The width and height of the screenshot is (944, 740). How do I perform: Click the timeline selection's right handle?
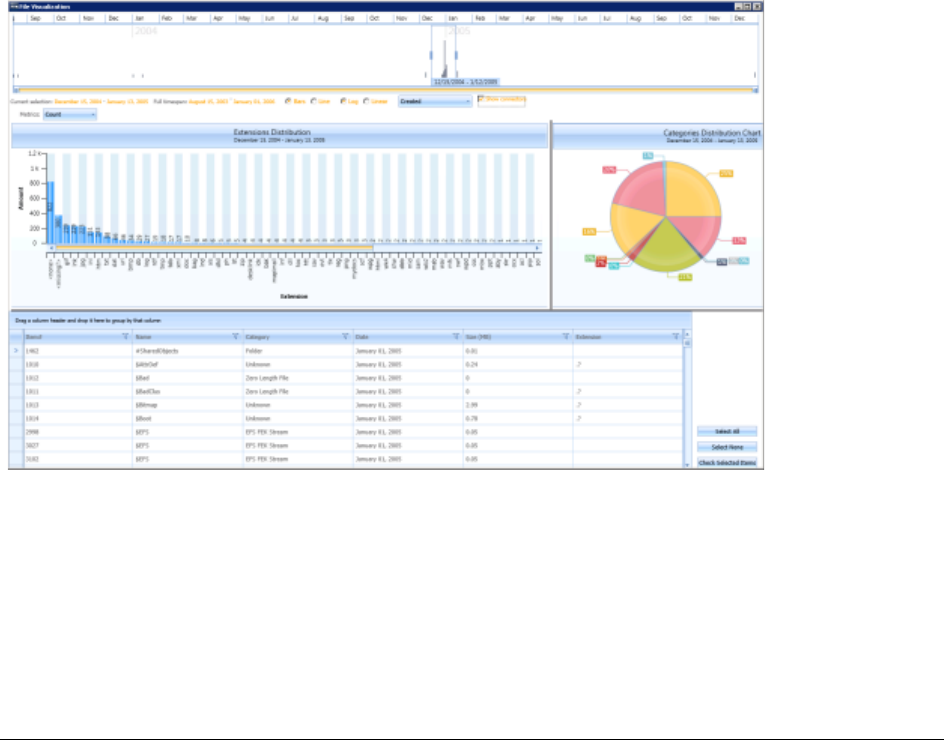point(456,55)
